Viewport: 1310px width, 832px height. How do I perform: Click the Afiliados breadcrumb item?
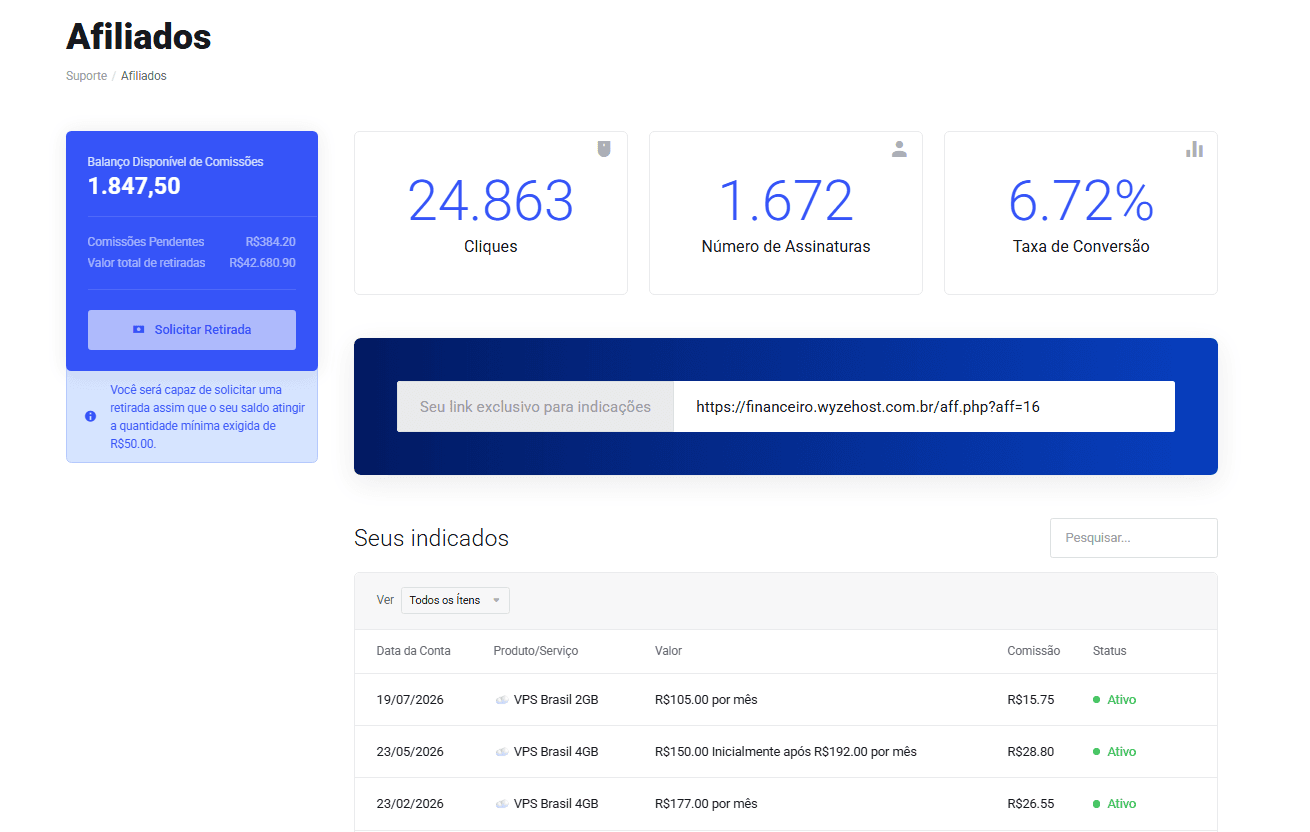(144, 76)
